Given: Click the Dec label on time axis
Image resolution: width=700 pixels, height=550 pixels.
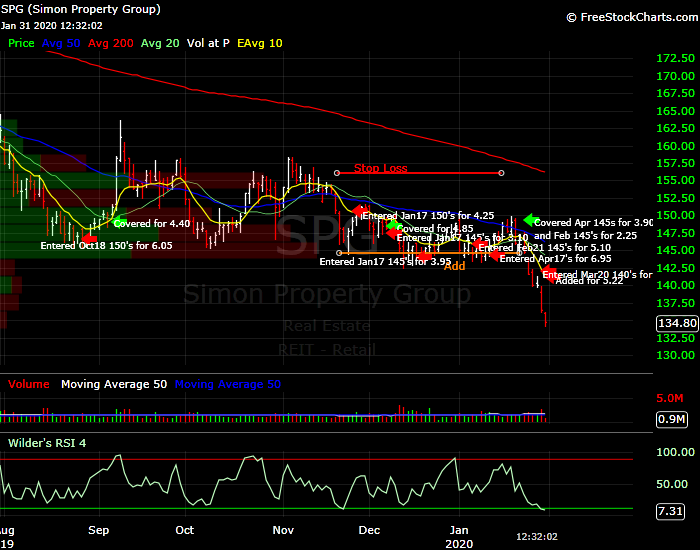Looking at the screenshot, I should pos(369,530).
